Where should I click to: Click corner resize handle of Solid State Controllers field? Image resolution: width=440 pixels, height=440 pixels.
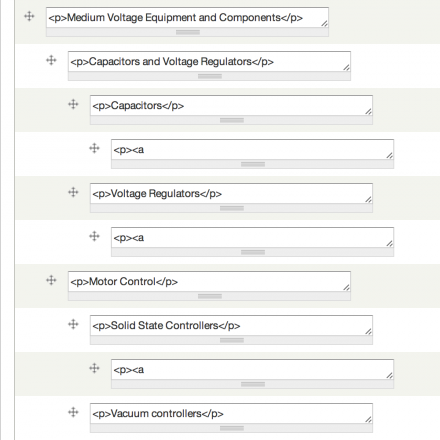368,331
